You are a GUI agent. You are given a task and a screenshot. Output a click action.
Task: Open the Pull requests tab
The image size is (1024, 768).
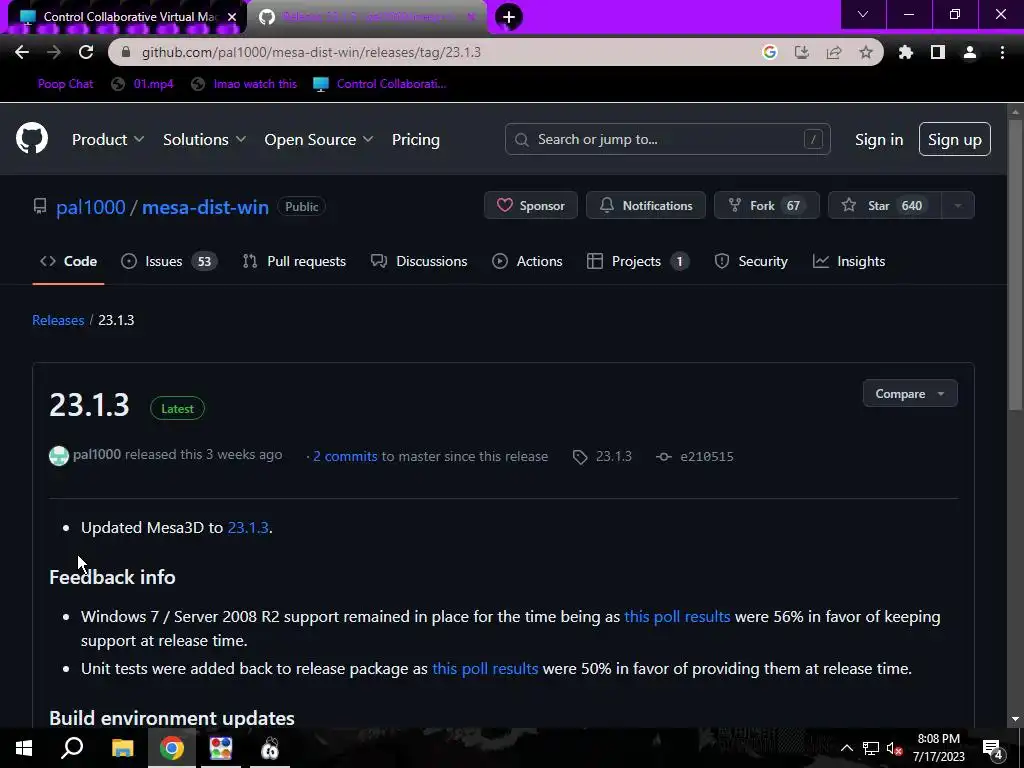click(x=294, y=261)
